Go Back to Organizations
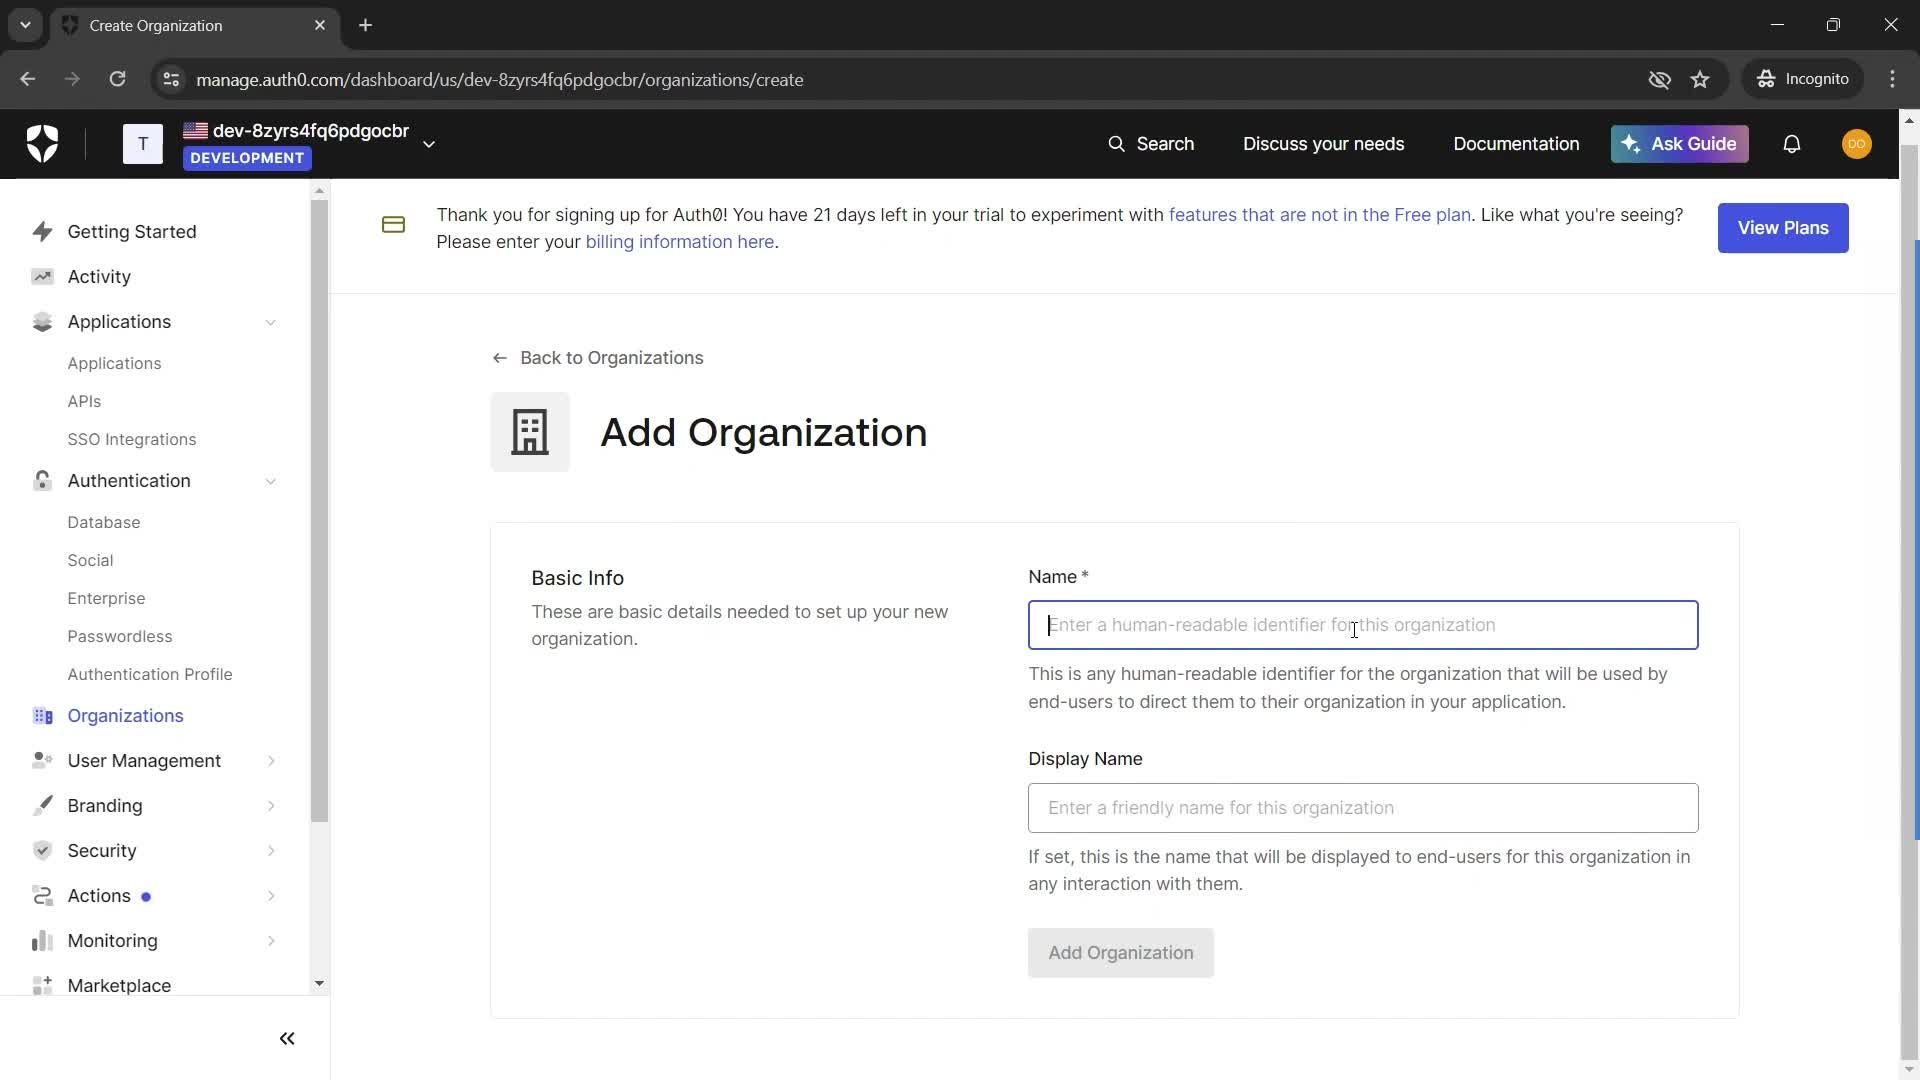 click(x=598, y=358)
